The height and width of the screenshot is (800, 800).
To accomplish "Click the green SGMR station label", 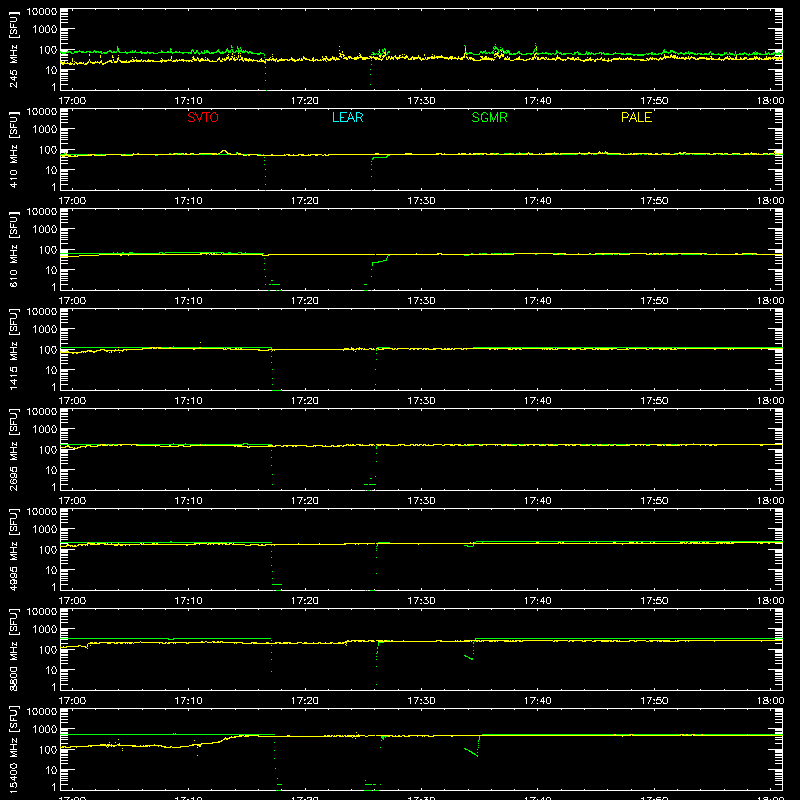I will tap(489, 117).
